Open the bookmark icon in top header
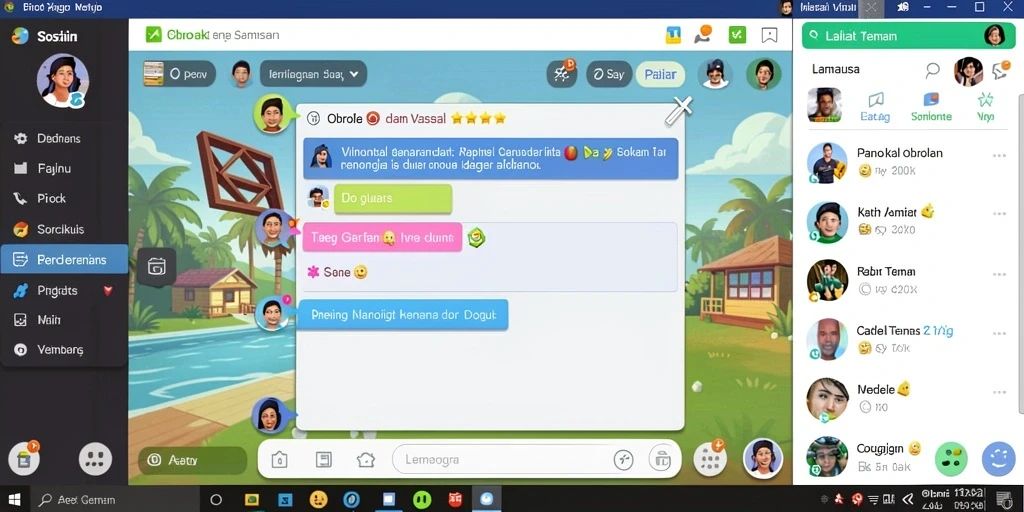Viewport: 1024px width, 512px height. (x=769, y=35)
